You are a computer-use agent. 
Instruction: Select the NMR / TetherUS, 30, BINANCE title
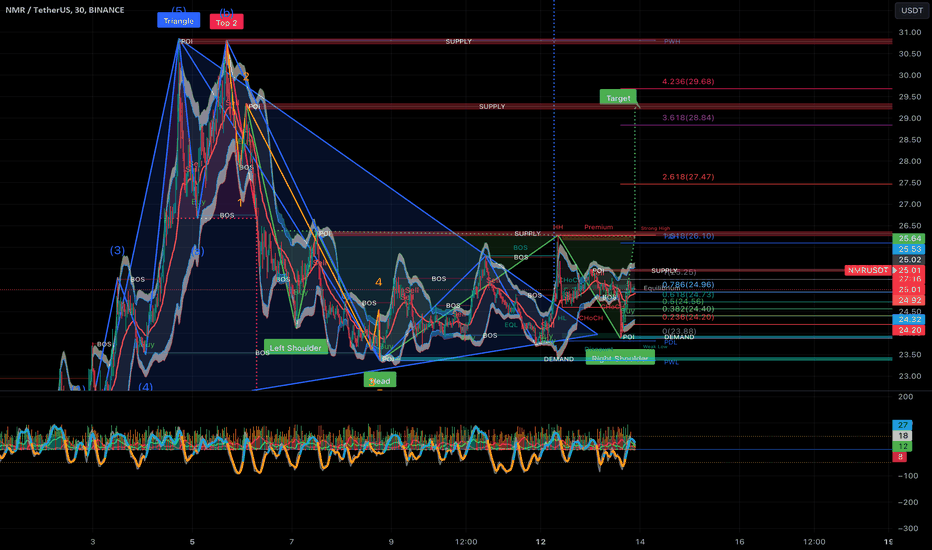[x=65, y=10]
